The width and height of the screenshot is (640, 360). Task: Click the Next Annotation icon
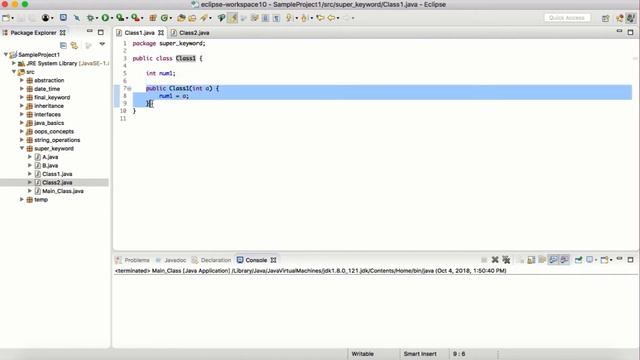289,18
